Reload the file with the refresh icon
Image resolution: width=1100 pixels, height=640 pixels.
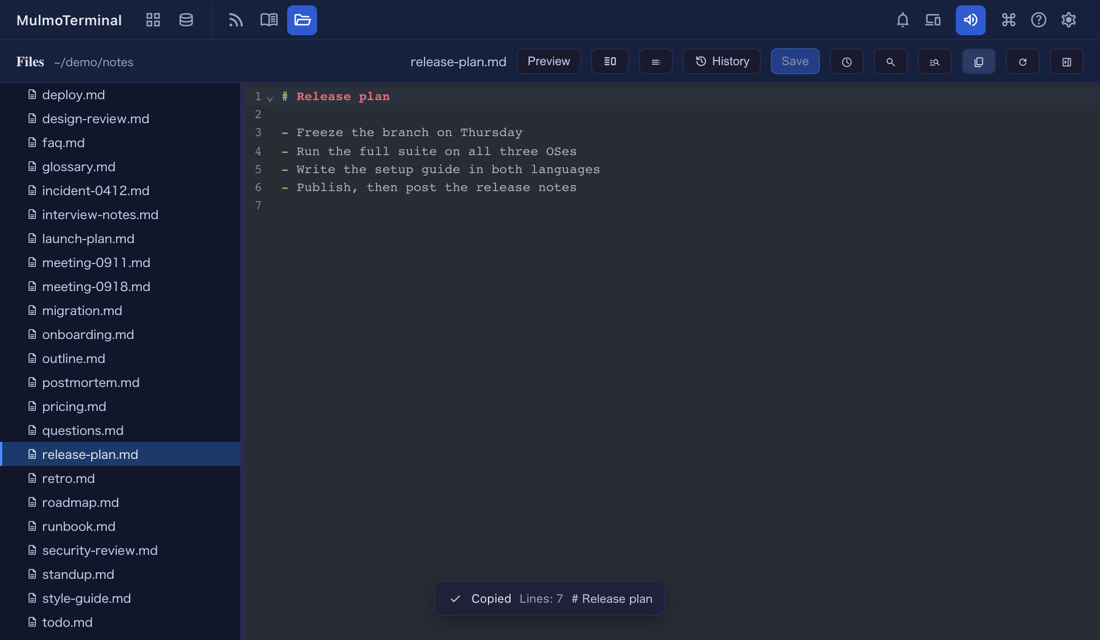(x=1023, y=62)
